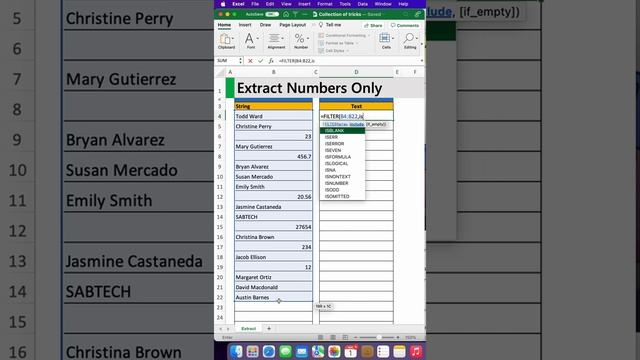The image size is (640, 360).
Task: Open Finder from the Dock
Action: point(236,351)
